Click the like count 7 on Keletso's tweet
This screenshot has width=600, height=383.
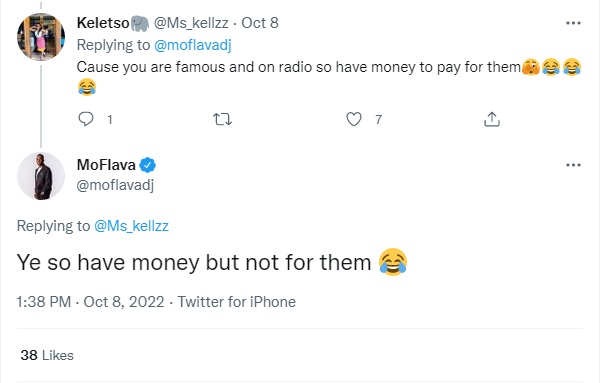(378, 120)
